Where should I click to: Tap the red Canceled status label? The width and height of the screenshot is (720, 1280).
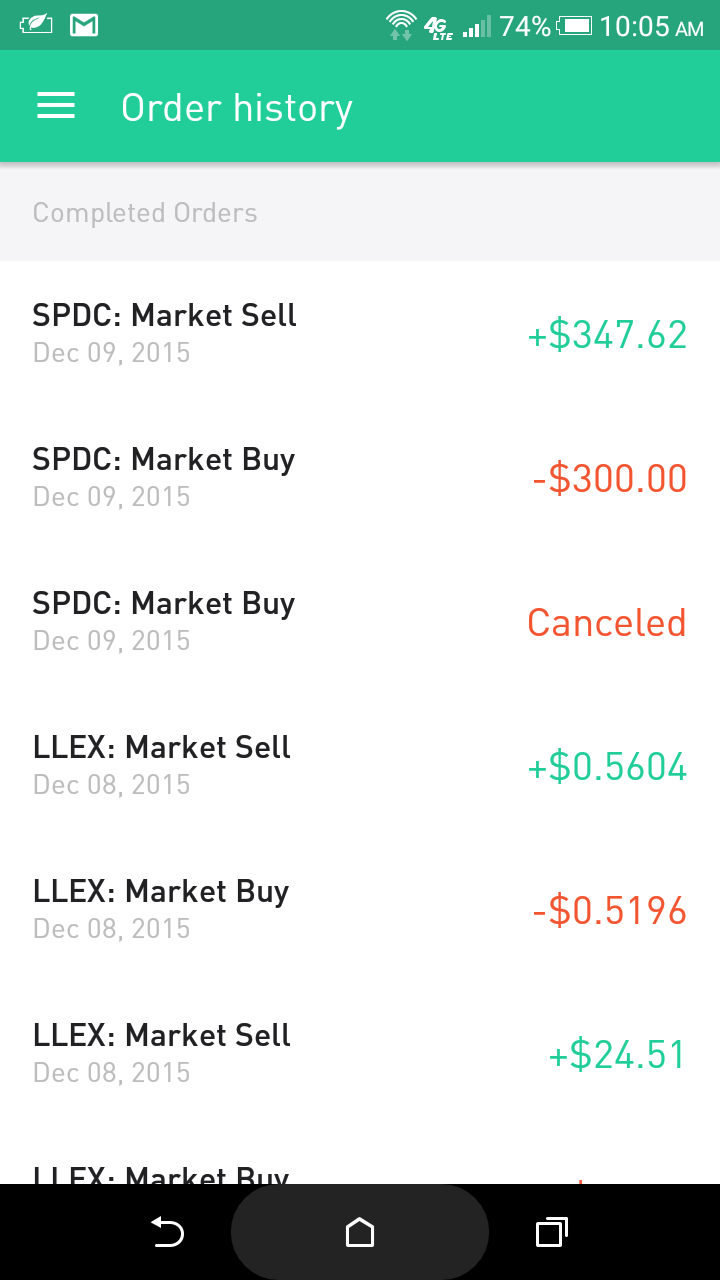pos(606,623)
